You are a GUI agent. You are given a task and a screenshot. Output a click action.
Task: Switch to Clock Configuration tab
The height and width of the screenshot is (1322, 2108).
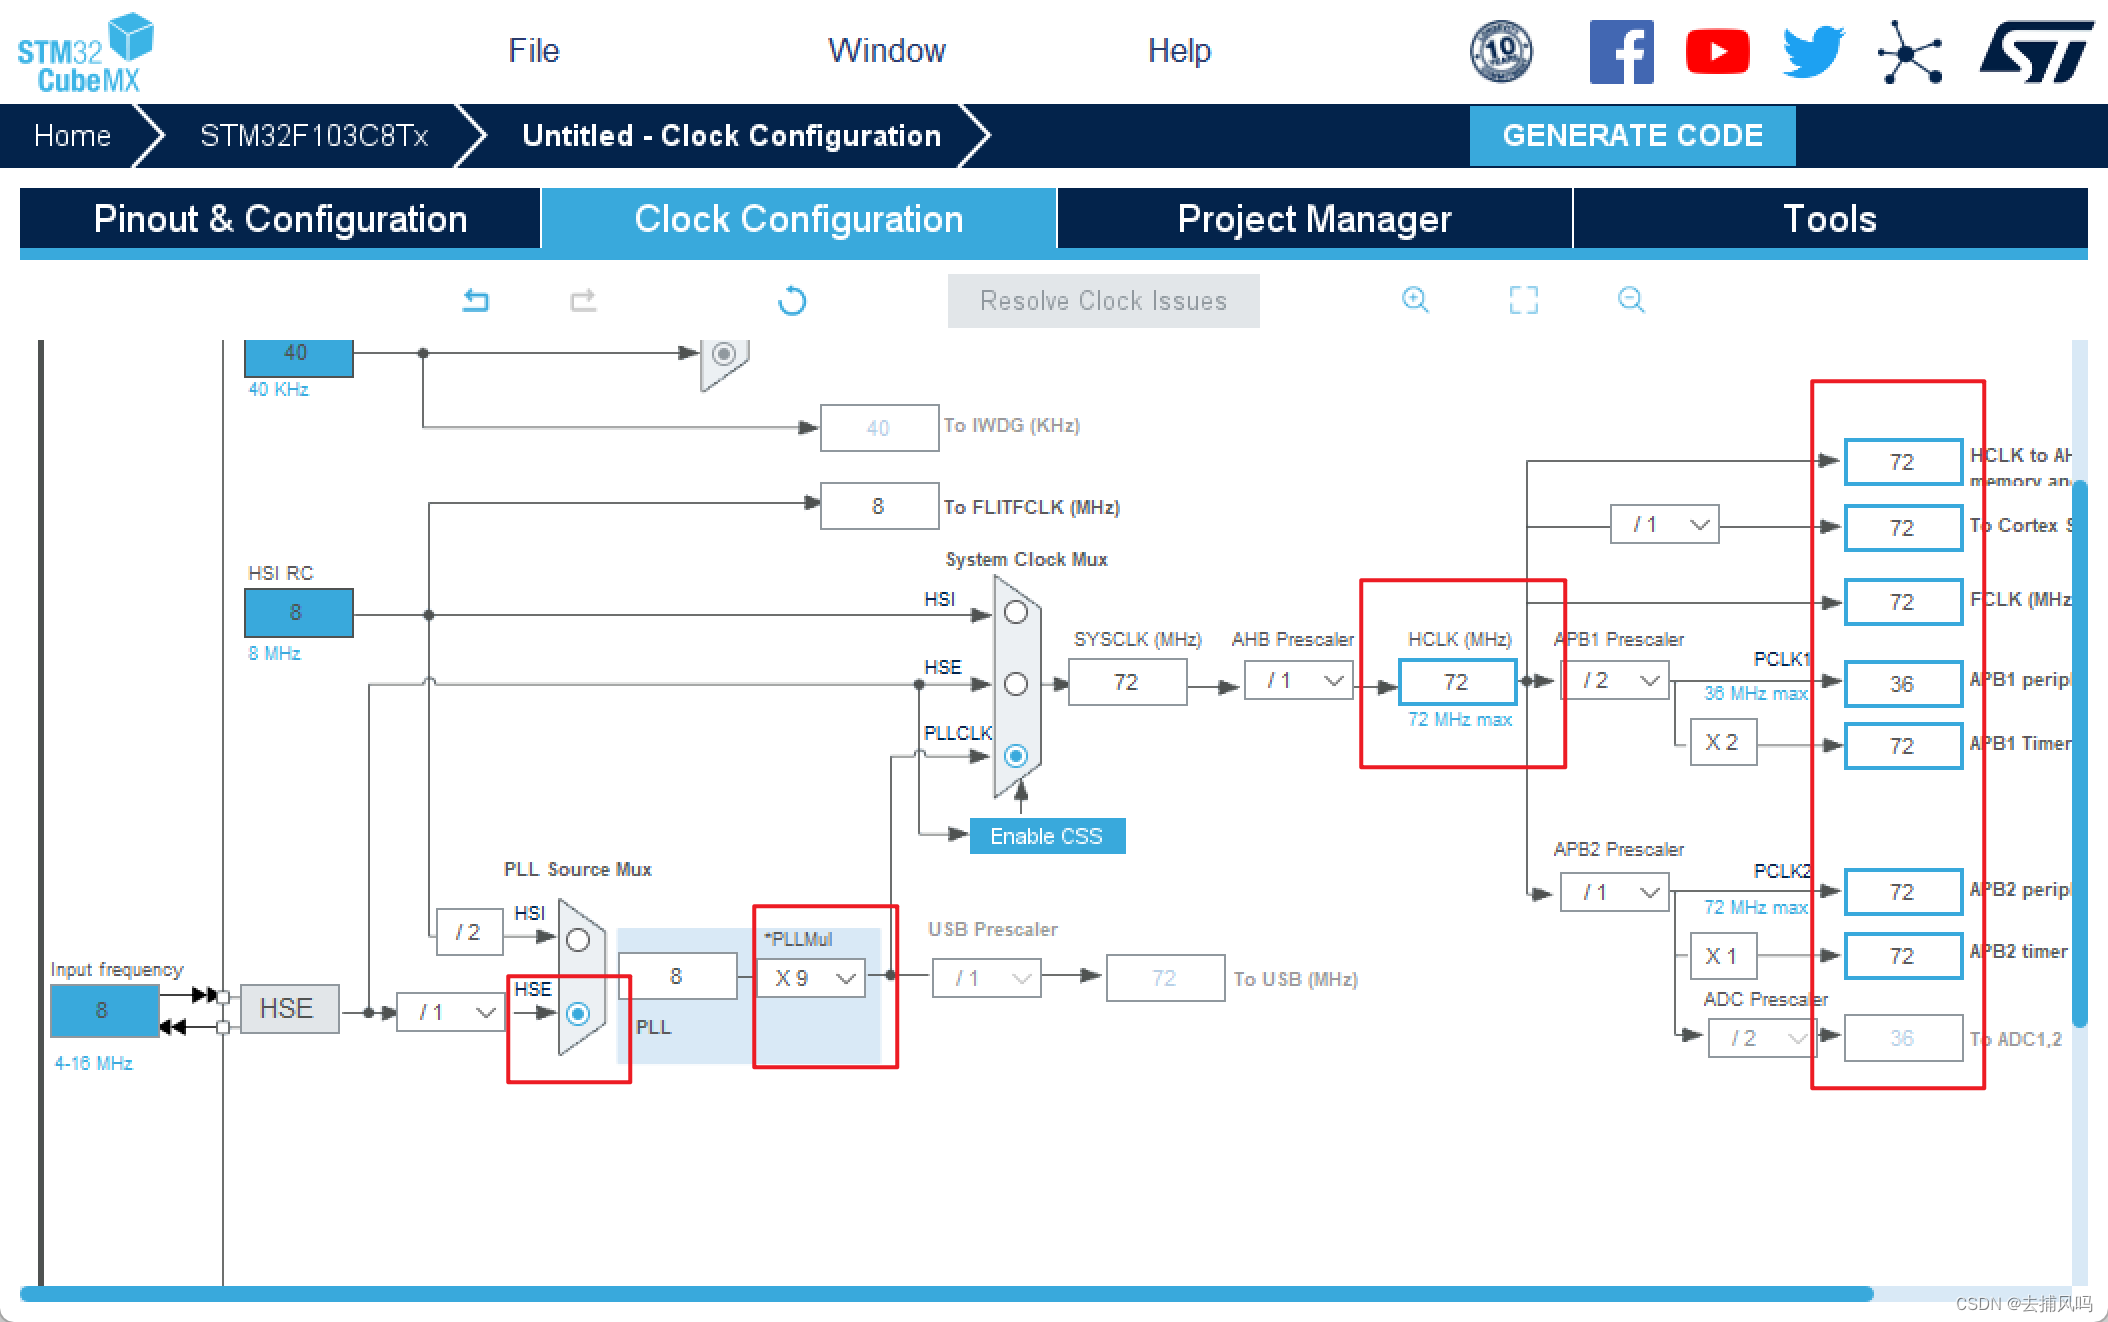[799, 219]
